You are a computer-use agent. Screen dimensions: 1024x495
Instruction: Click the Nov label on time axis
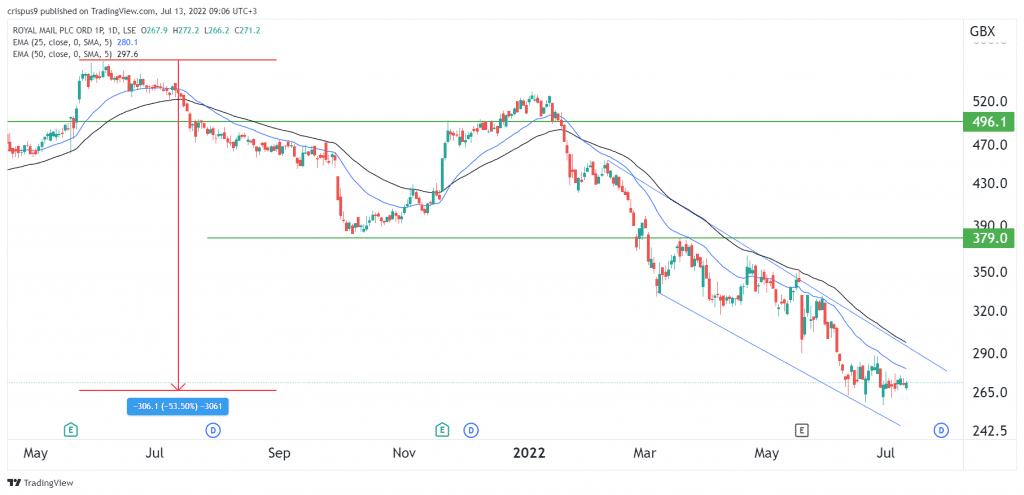pyautogui.click(x=405, y=452)
